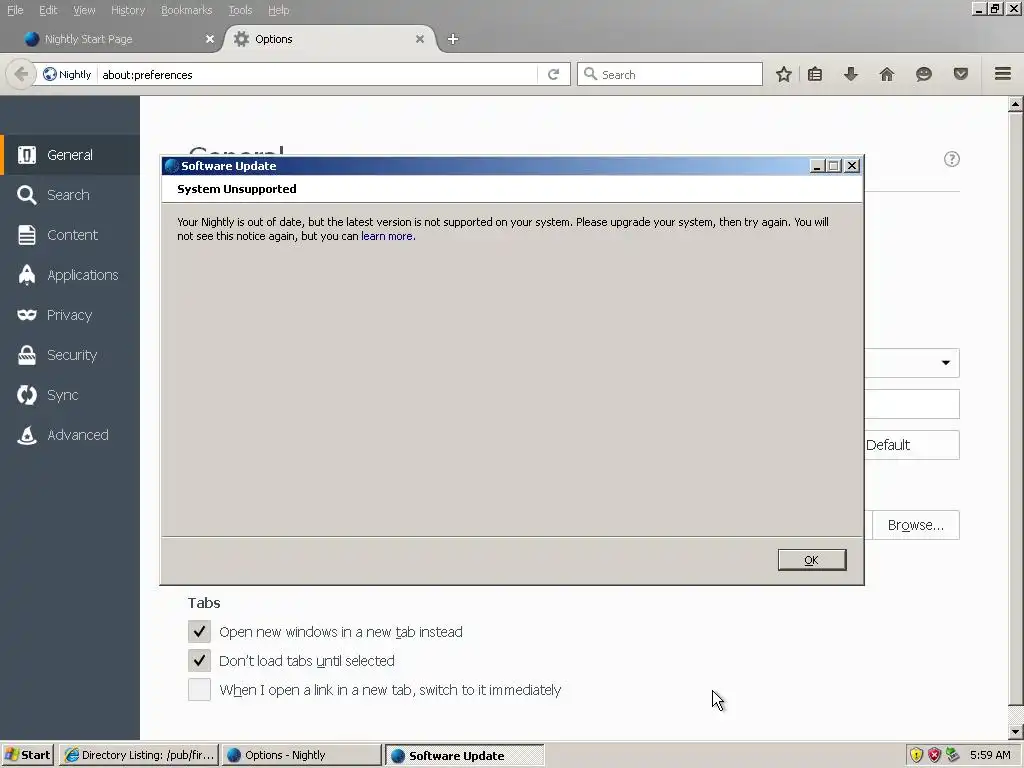Click the about:preferences address bar
Viewport: 1024px width, 768px height.
tap(319, 74)
